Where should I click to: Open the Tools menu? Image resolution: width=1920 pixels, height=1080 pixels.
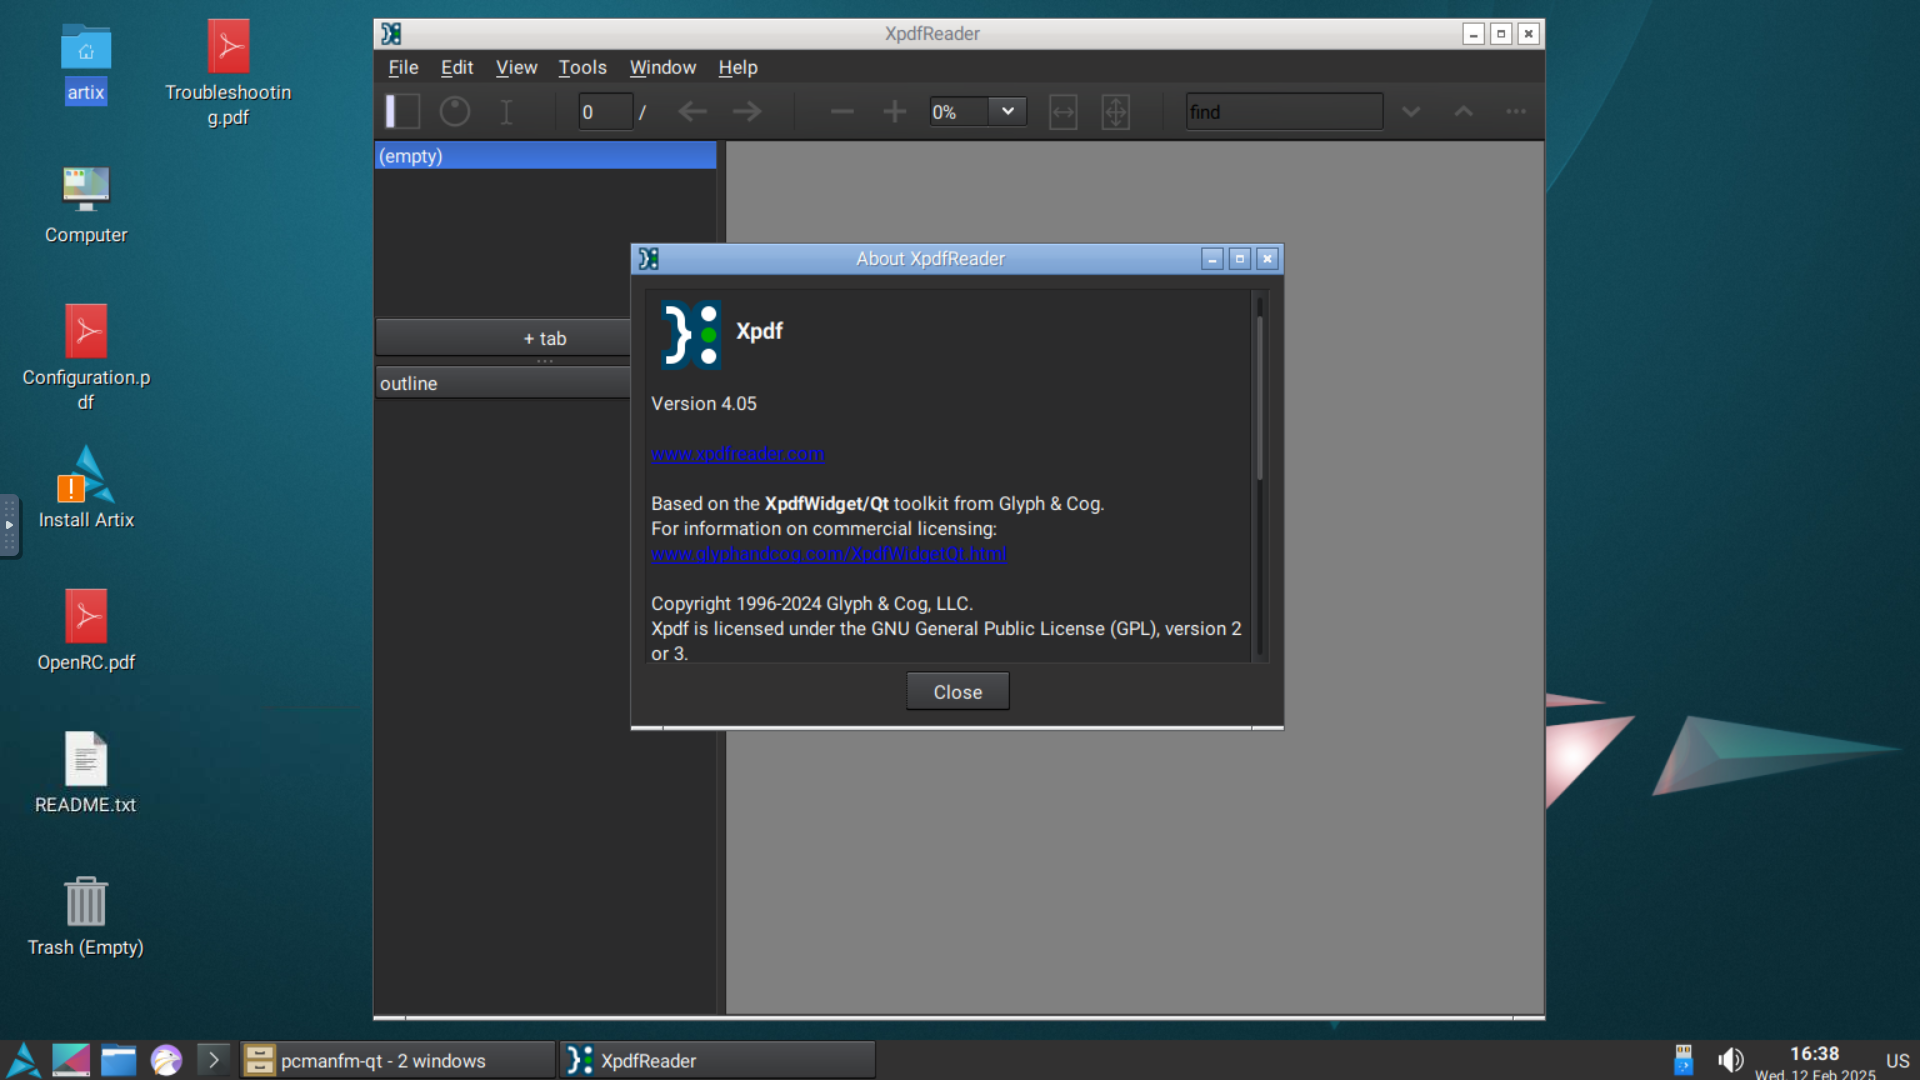click(x=582, y=67)
